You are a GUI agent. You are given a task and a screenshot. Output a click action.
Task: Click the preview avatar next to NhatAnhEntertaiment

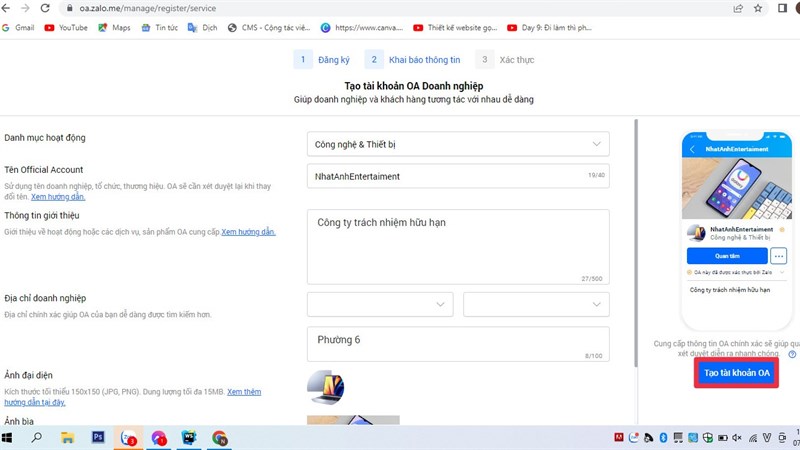click(x=696, y=233)
